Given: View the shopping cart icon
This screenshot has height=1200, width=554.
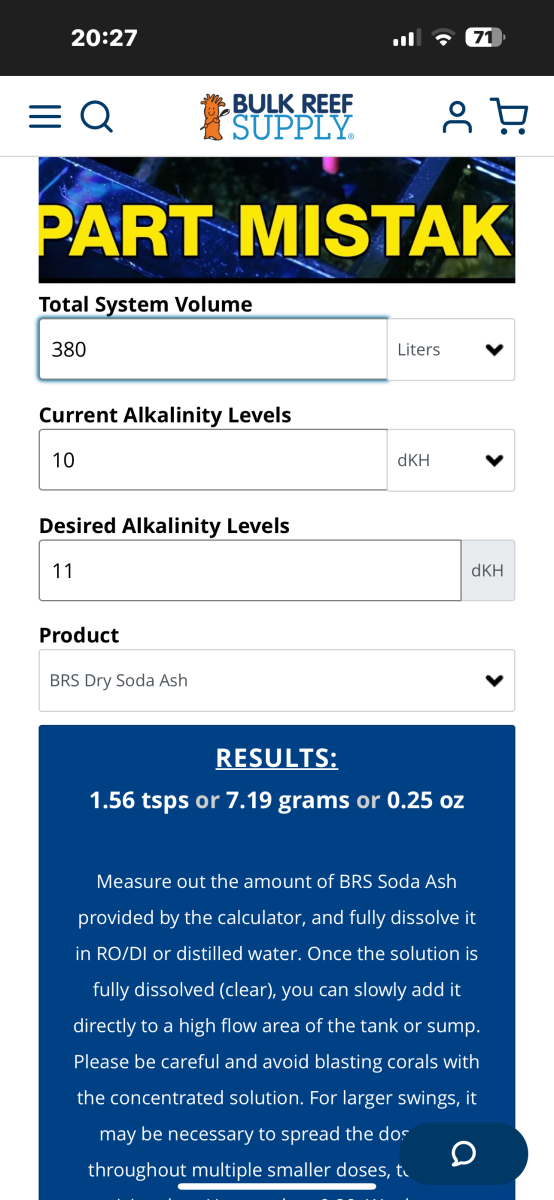Looking at the screenshot, I should click(510, 116).
